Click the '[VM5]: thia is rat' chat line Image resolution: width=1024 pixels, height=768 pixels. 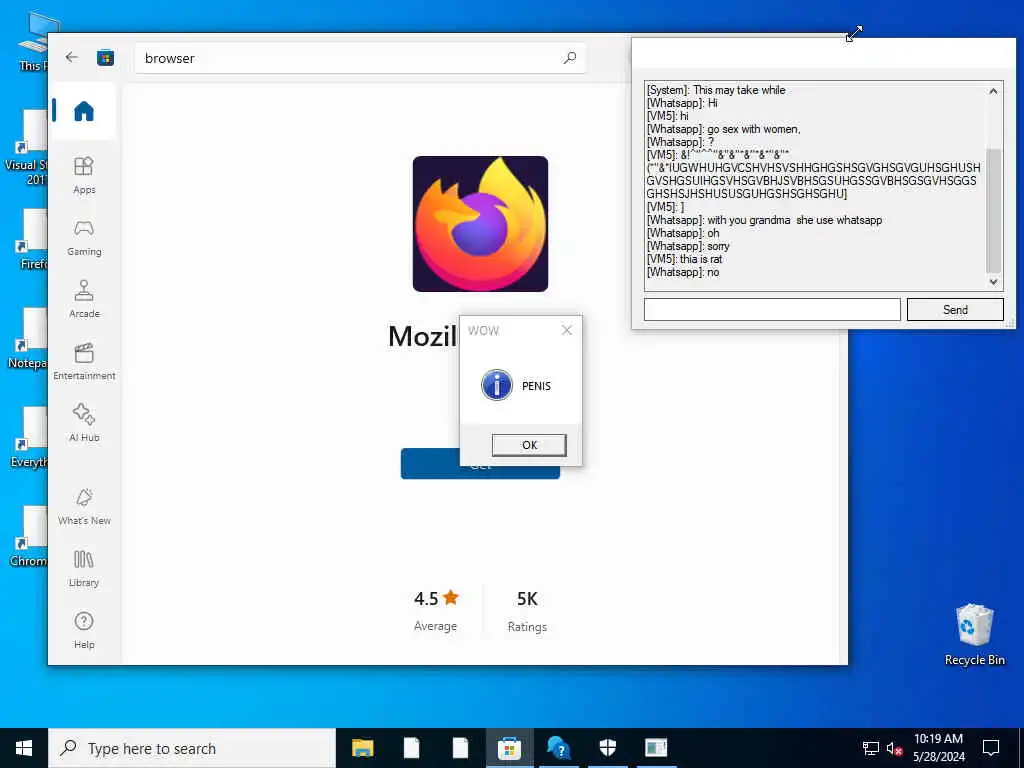point(684,259)
